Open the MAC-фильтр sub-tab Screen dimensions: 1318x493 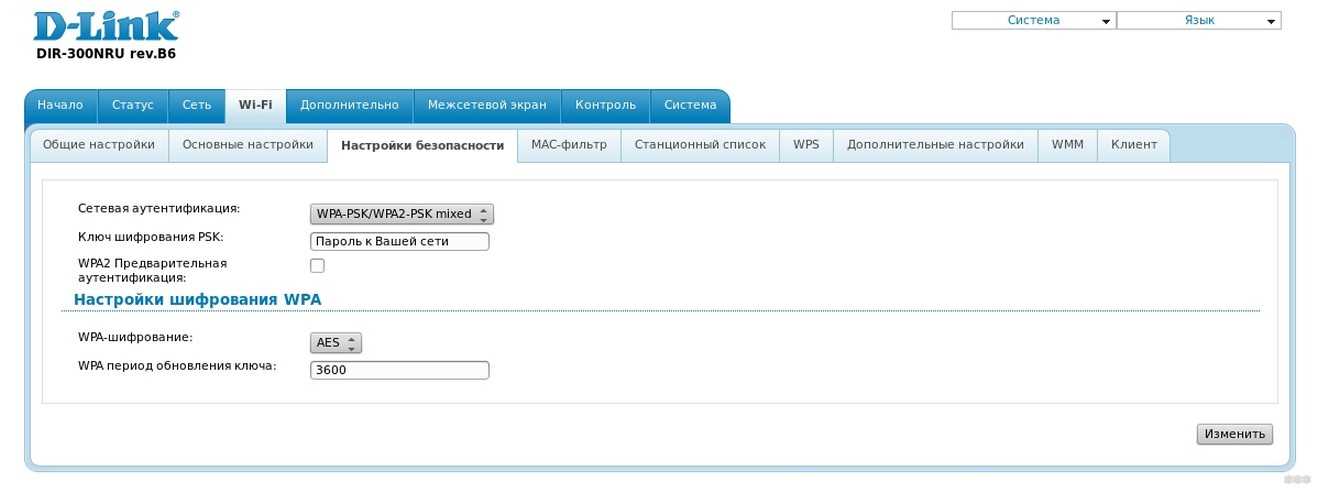point(569,145)
